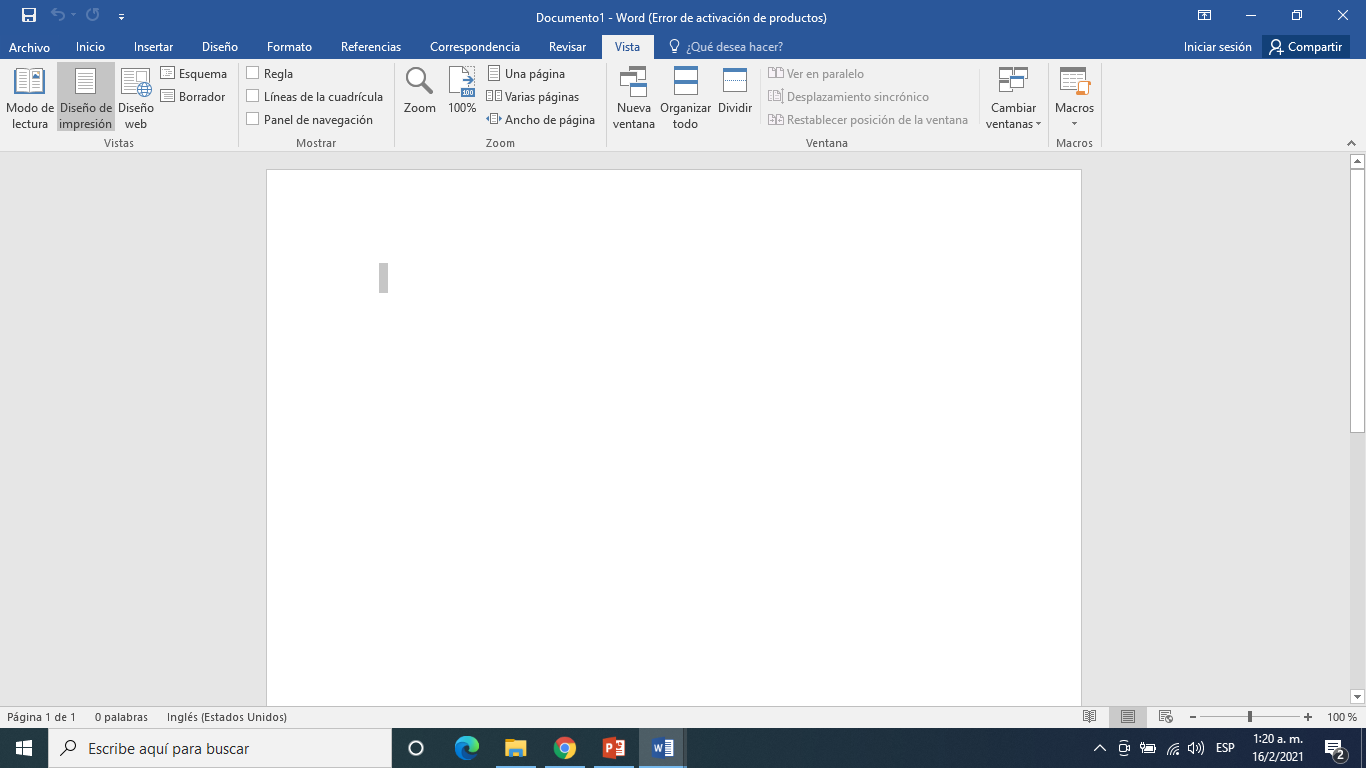Viewport: 1366px width, 768px height.
Task: Enable the Regla checkbox
Action: 253,73
